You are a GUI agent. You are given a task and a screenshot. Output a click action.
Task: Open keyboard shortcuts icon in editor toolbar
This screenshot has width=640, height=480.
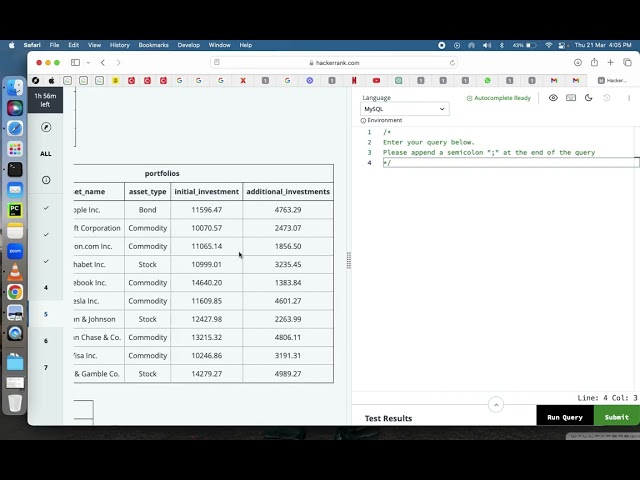[571, 98]
